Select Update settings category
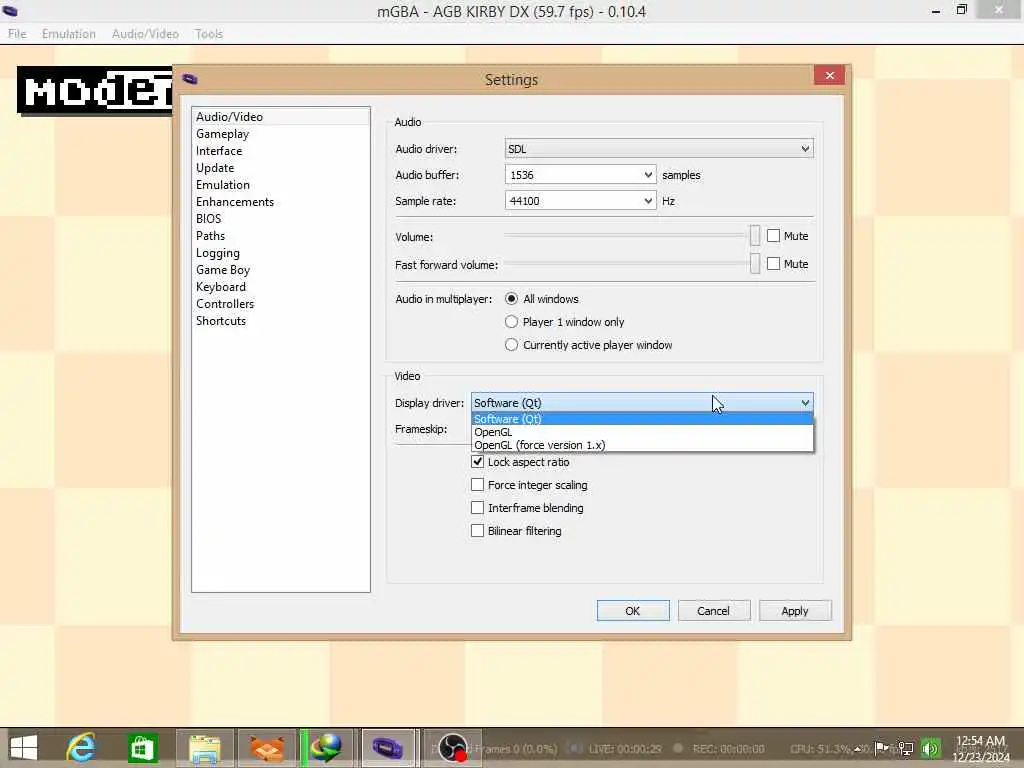 [281, 168]
